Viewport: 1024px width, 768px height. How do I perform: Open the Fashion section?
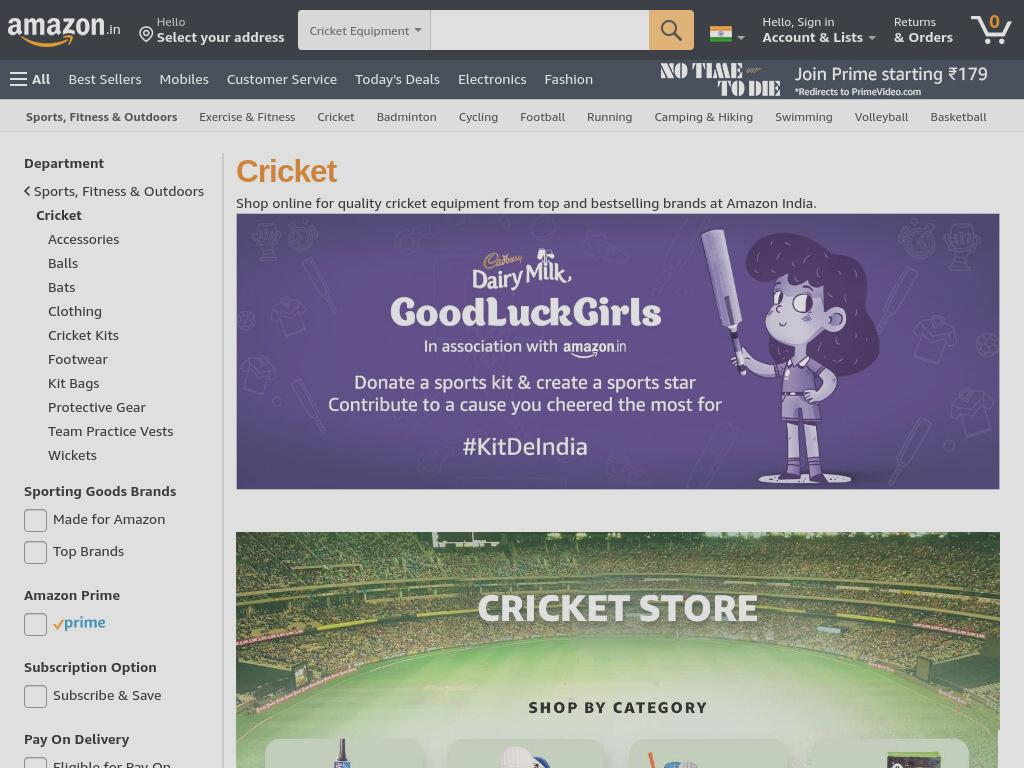[x=569, y=79]
